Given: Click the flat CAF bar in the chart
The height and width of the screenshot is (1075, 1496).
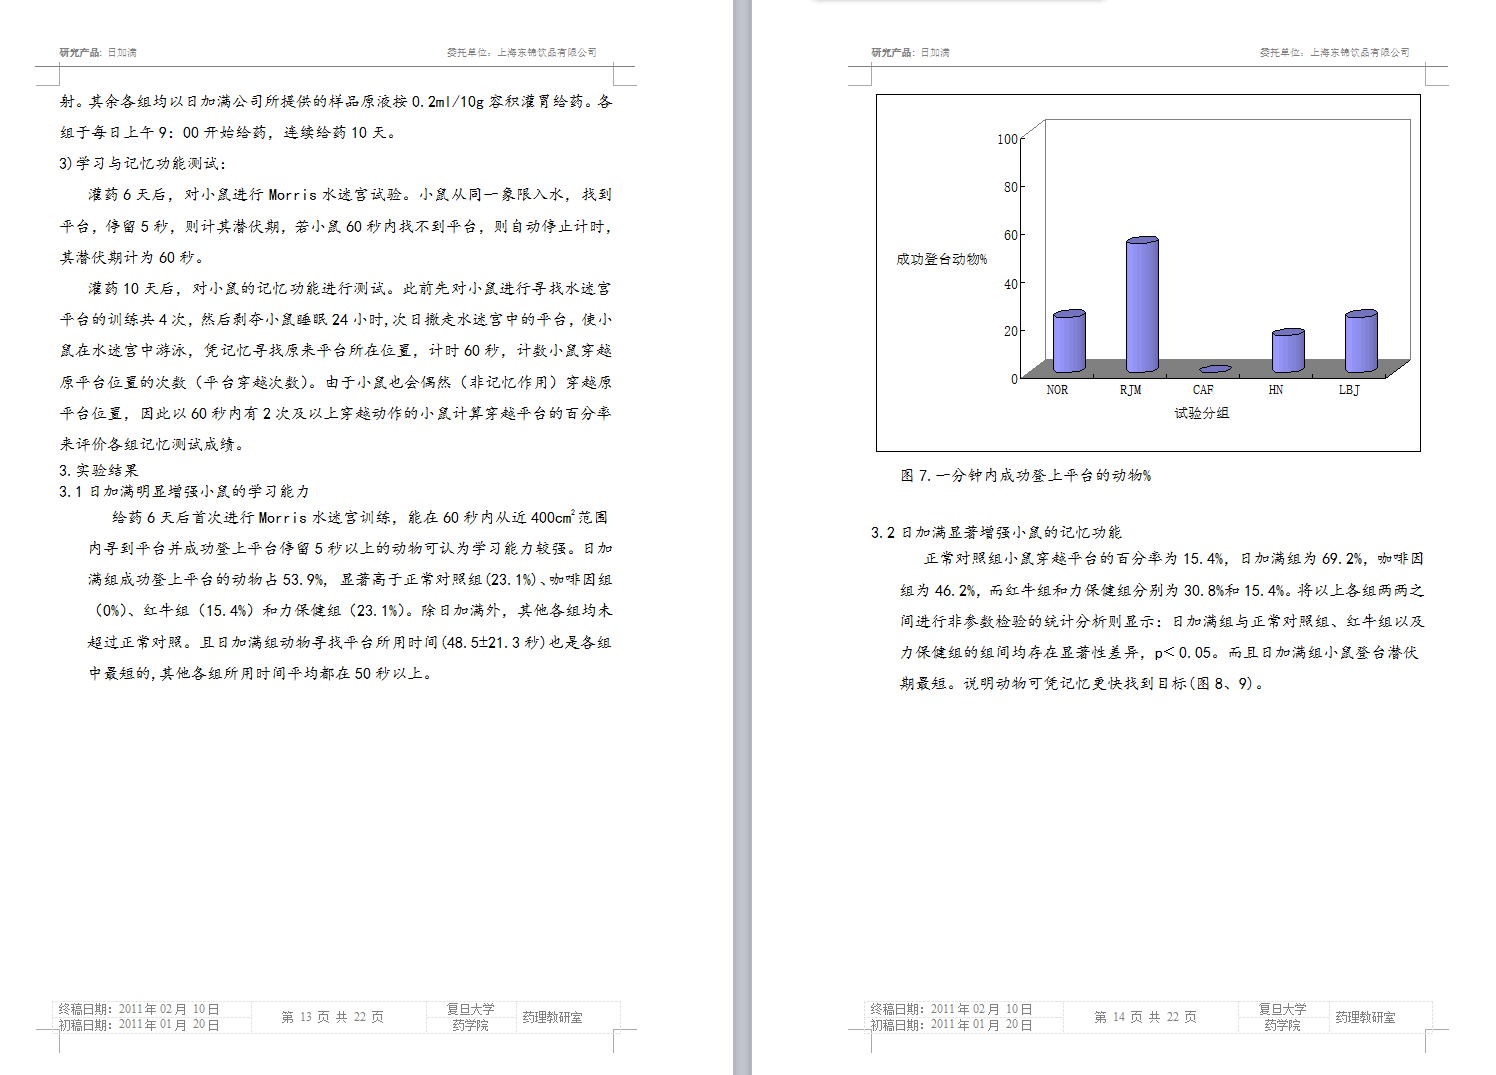Looking at the screenshot, I should (x=1215, y=369).
